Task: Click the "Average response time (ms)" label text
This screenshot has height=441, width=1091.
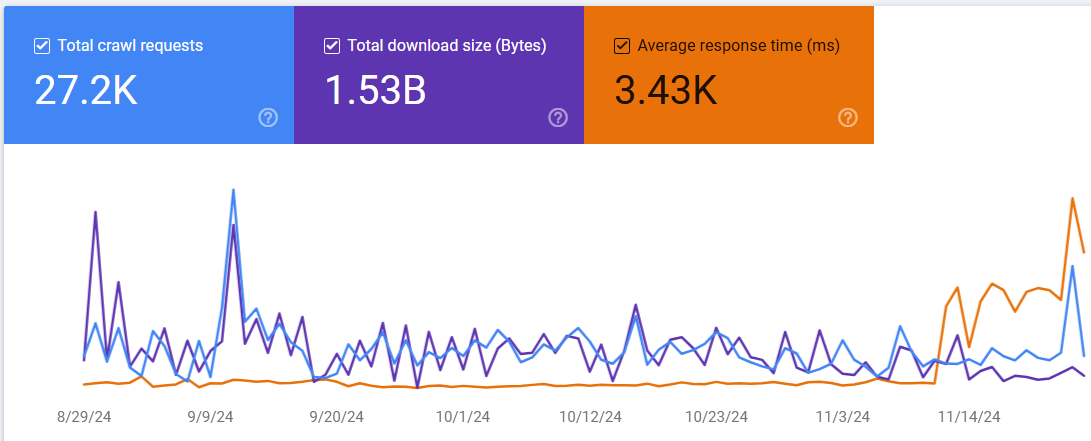Action: (x=738, y=46)
